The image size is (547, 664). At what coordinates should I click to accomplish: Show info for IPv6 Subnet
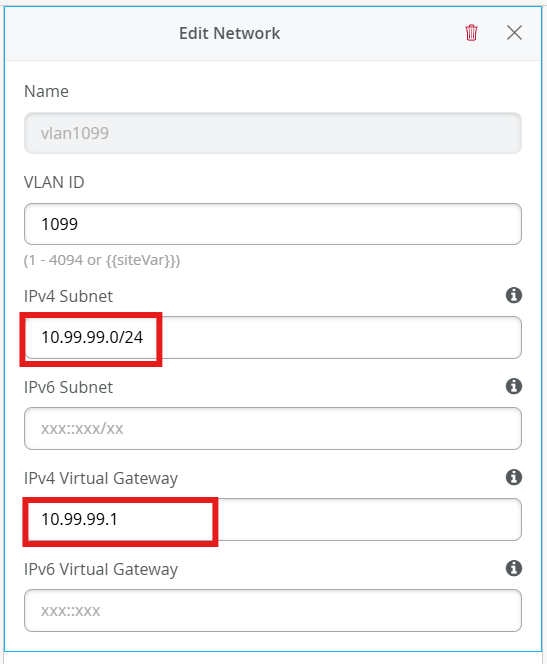pyautogui.click(x=514, y=386)
